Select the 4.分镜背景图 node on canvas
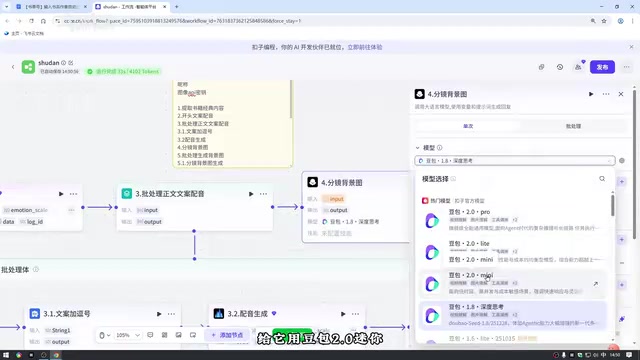Viewport: 640px width, 360px height. coord(356,207)
